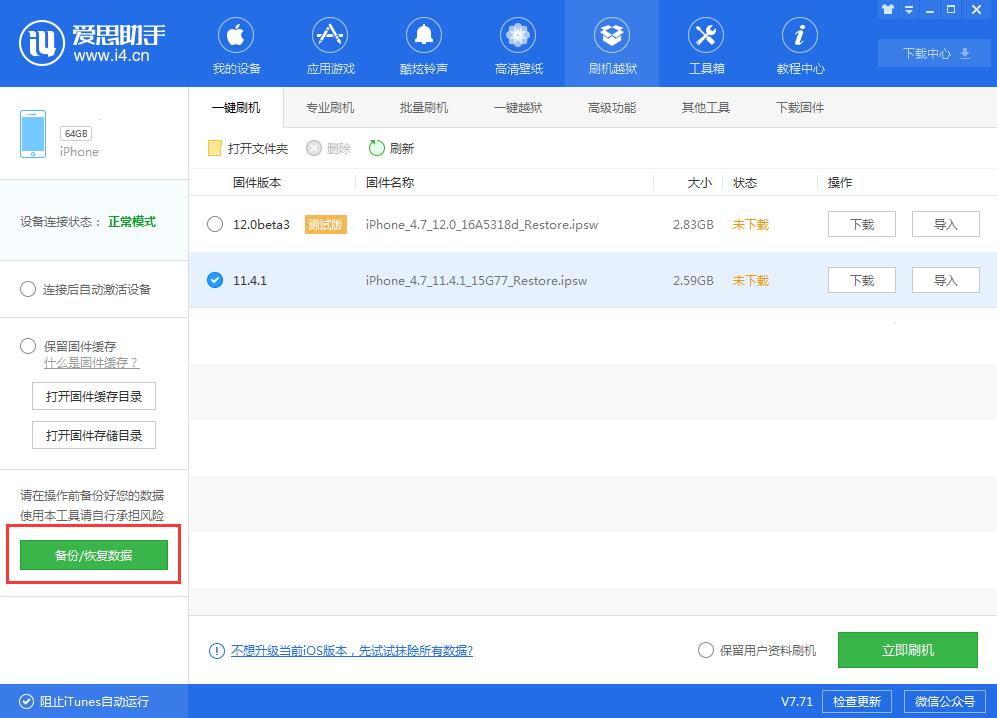Open the 我的设备 (My Device) section
This screenshot has height=718, width=997.
236,44
